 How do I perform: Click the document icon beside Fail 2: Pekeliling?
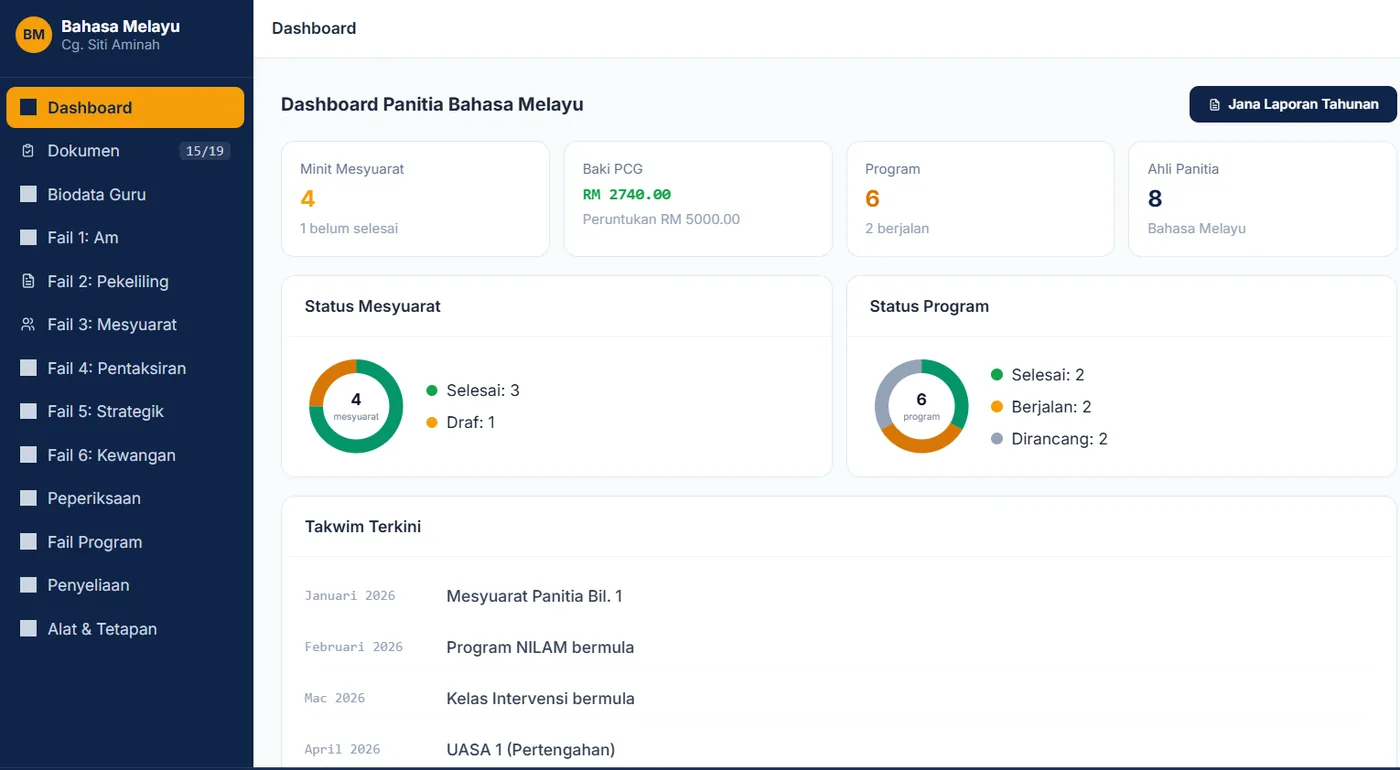pyautogui.click(x=28, y=281)
